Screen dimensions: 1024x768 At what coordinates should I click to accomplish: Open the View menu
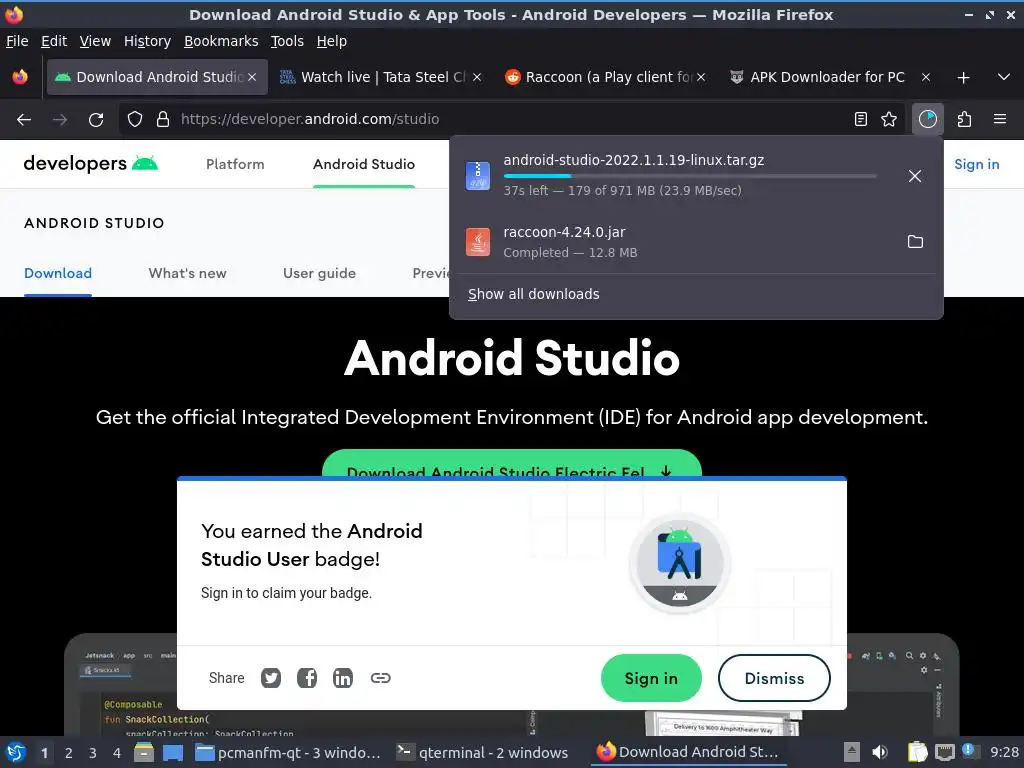[x=95, y=41]
